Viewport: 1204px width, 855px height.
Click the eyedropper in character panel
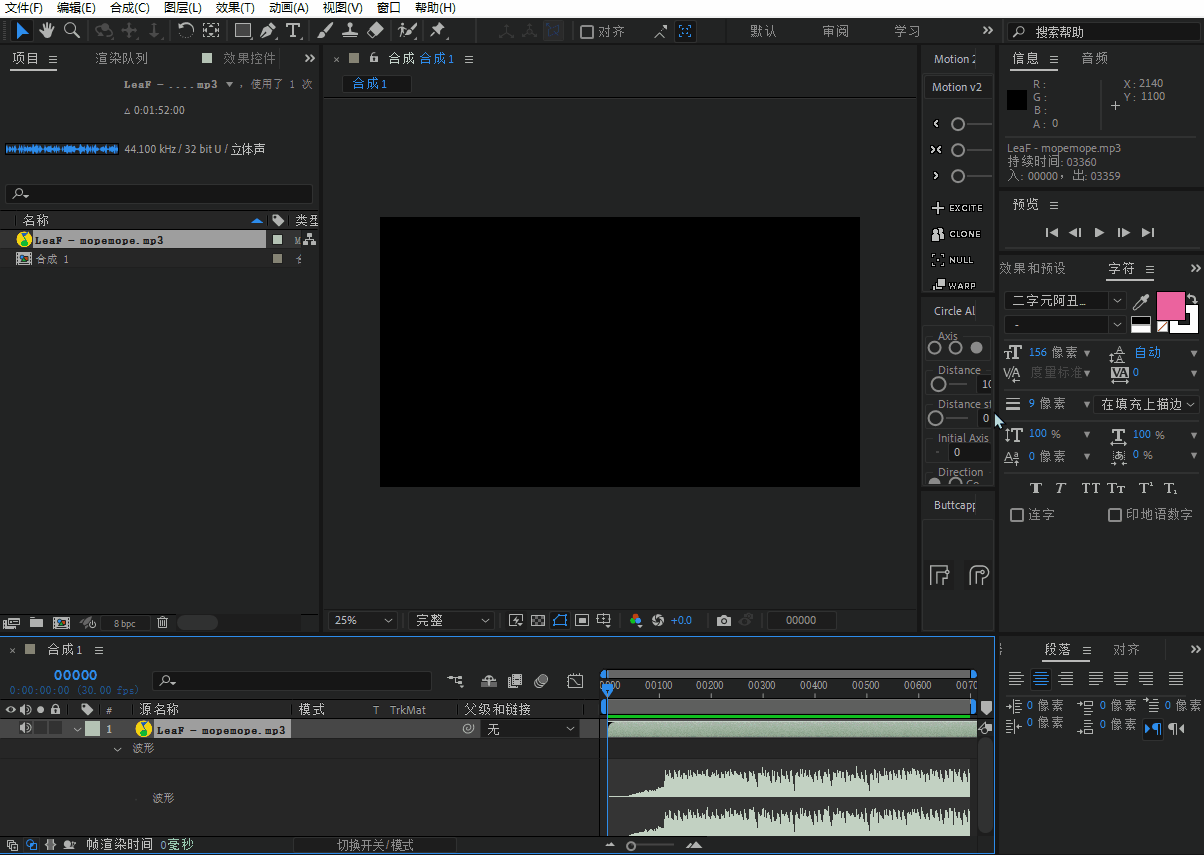1140,301
